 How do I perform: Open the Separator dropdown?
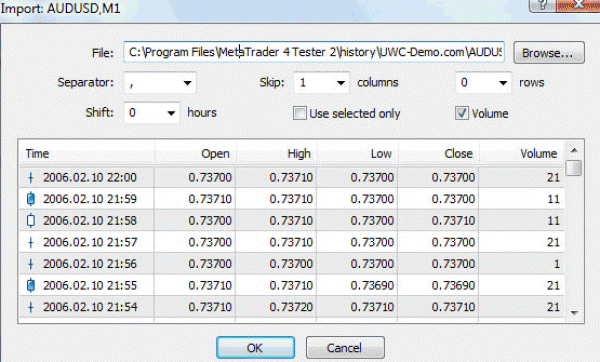pos(160,83)
